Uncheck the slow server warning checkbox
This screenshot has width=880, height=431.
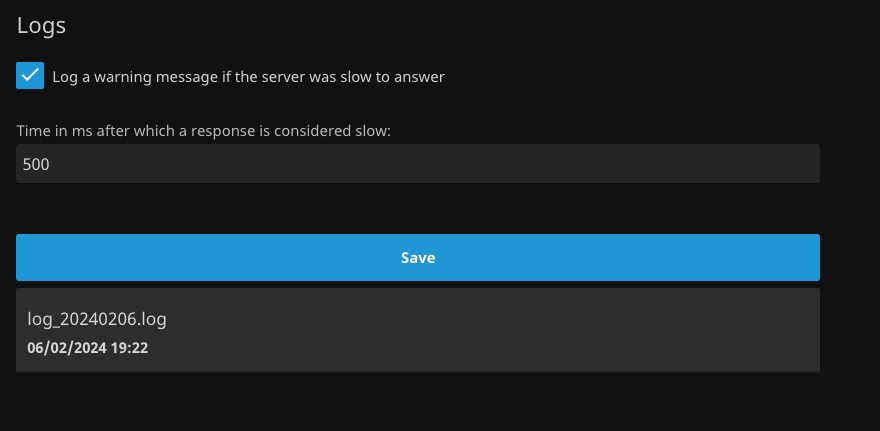pyautogui.click(x=30, y=76)
